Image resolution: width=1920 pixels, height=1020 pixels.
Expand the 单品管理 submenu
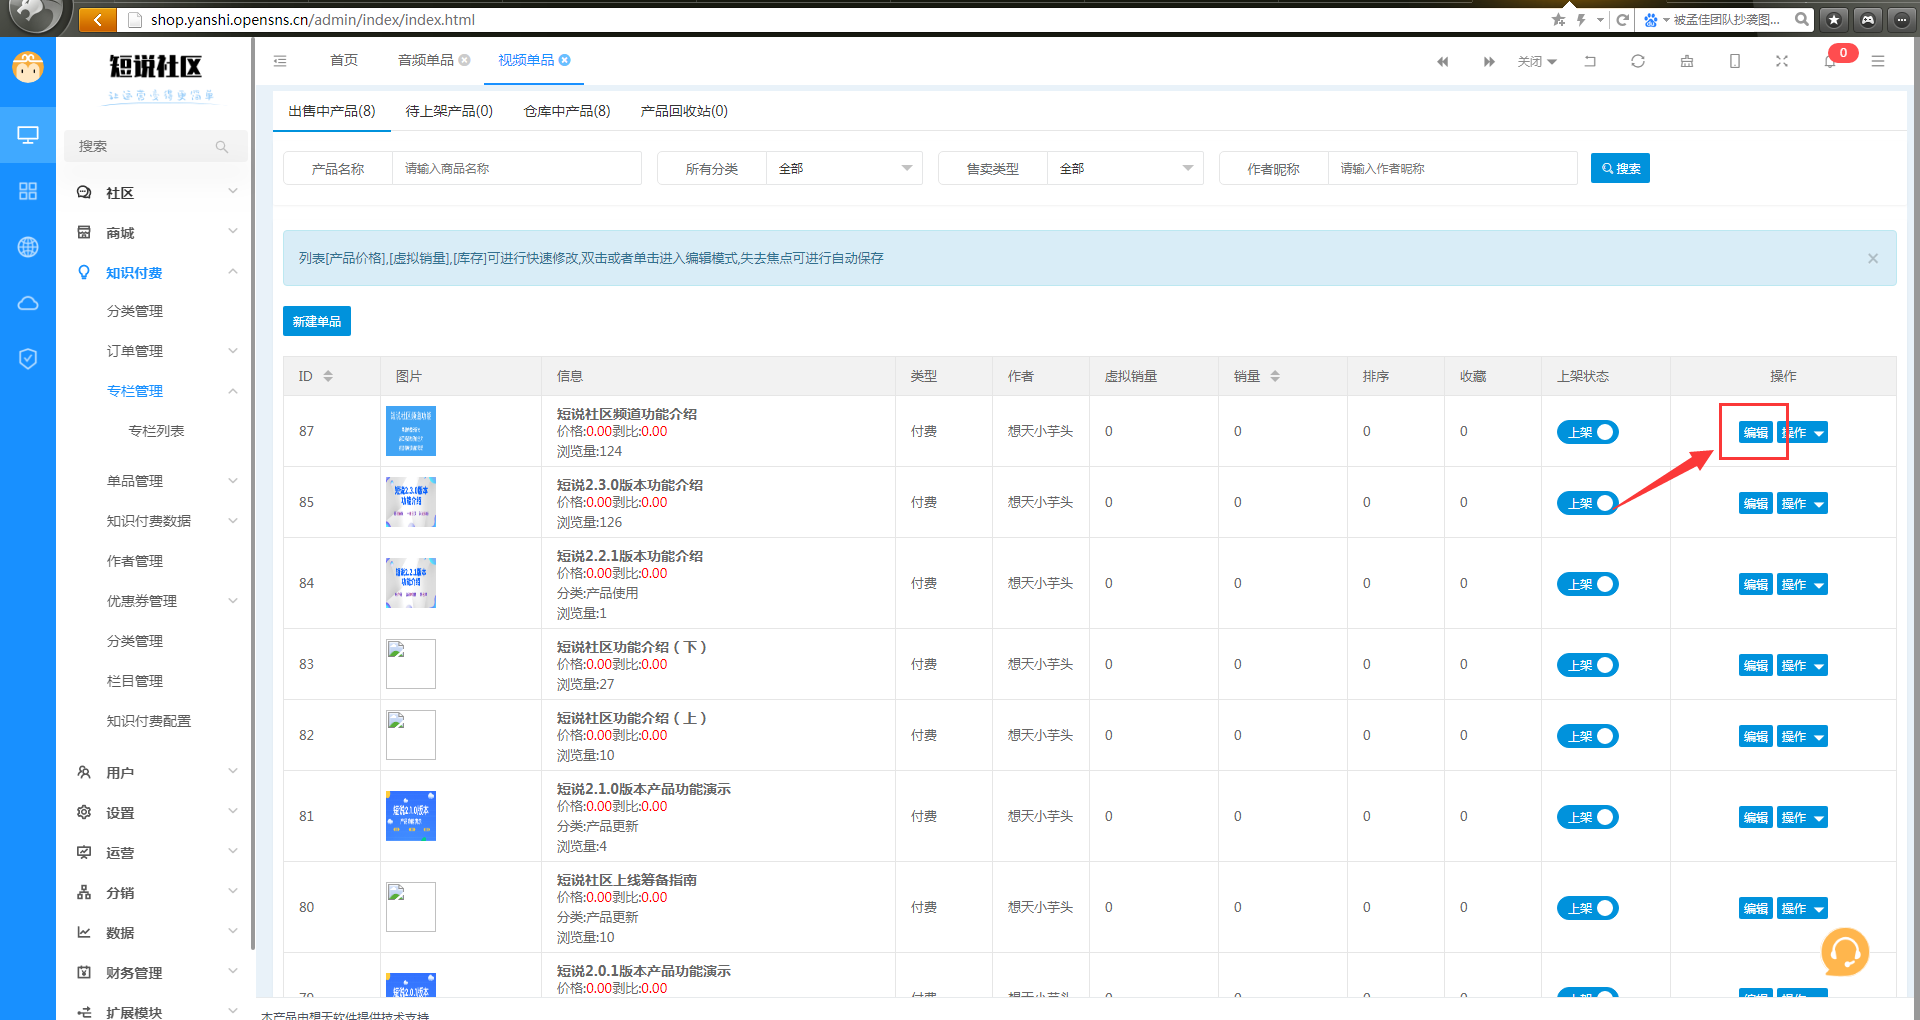(157, 481)
